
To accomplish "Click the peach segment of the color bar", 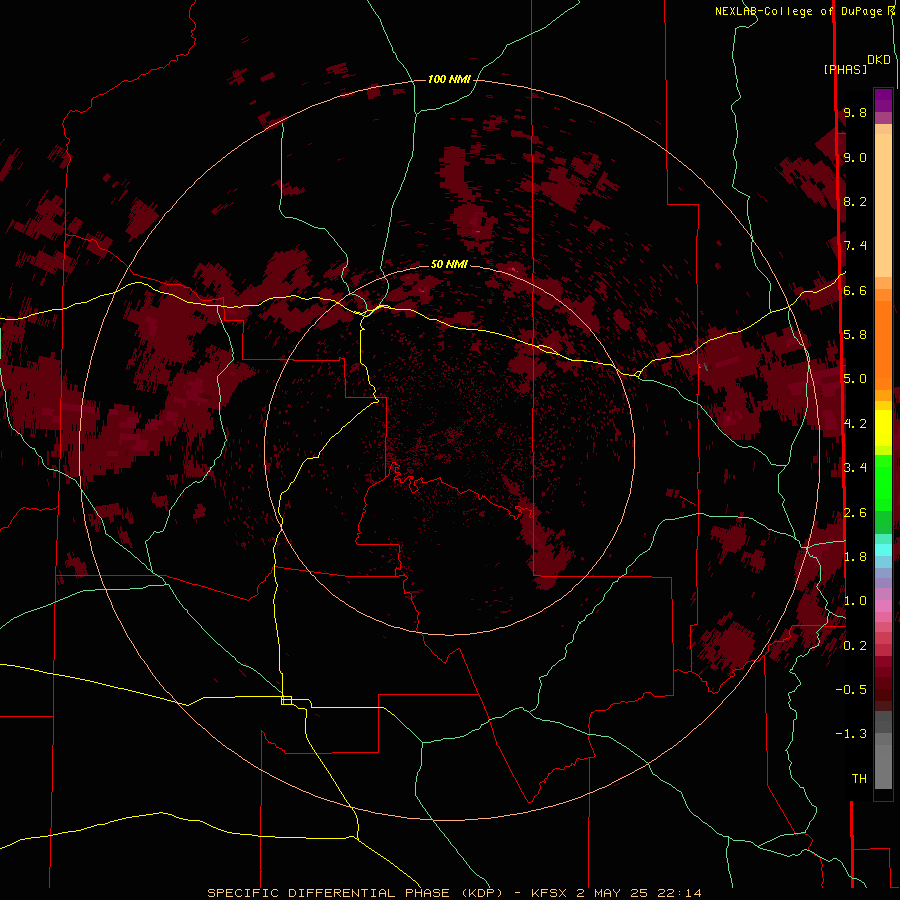I will click(x=883, y=204).
